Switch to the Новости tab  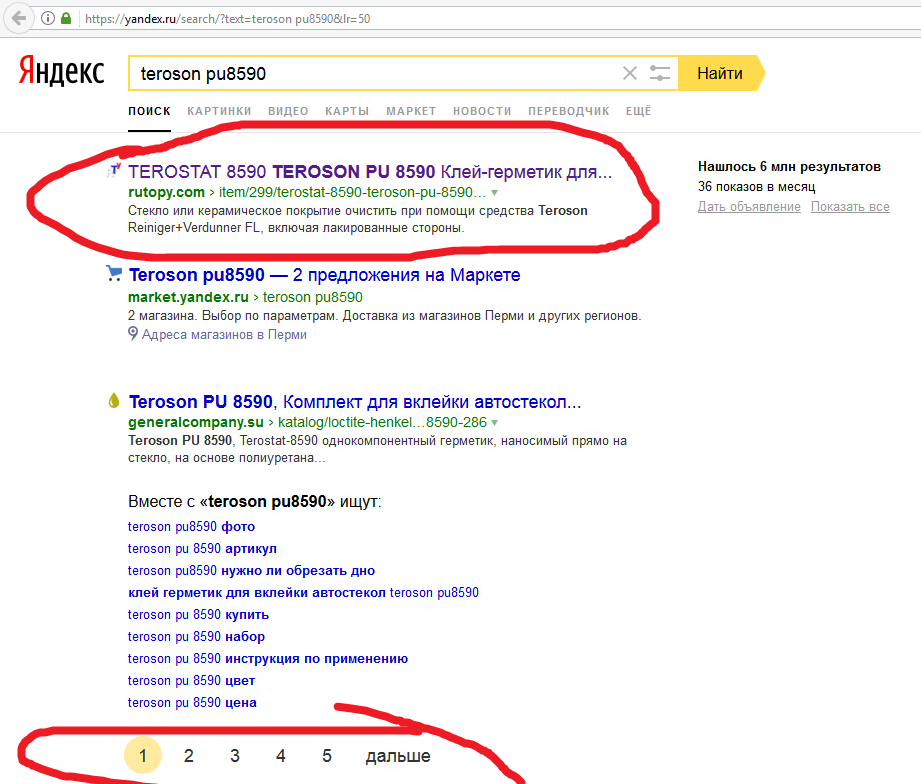point(482,111)
